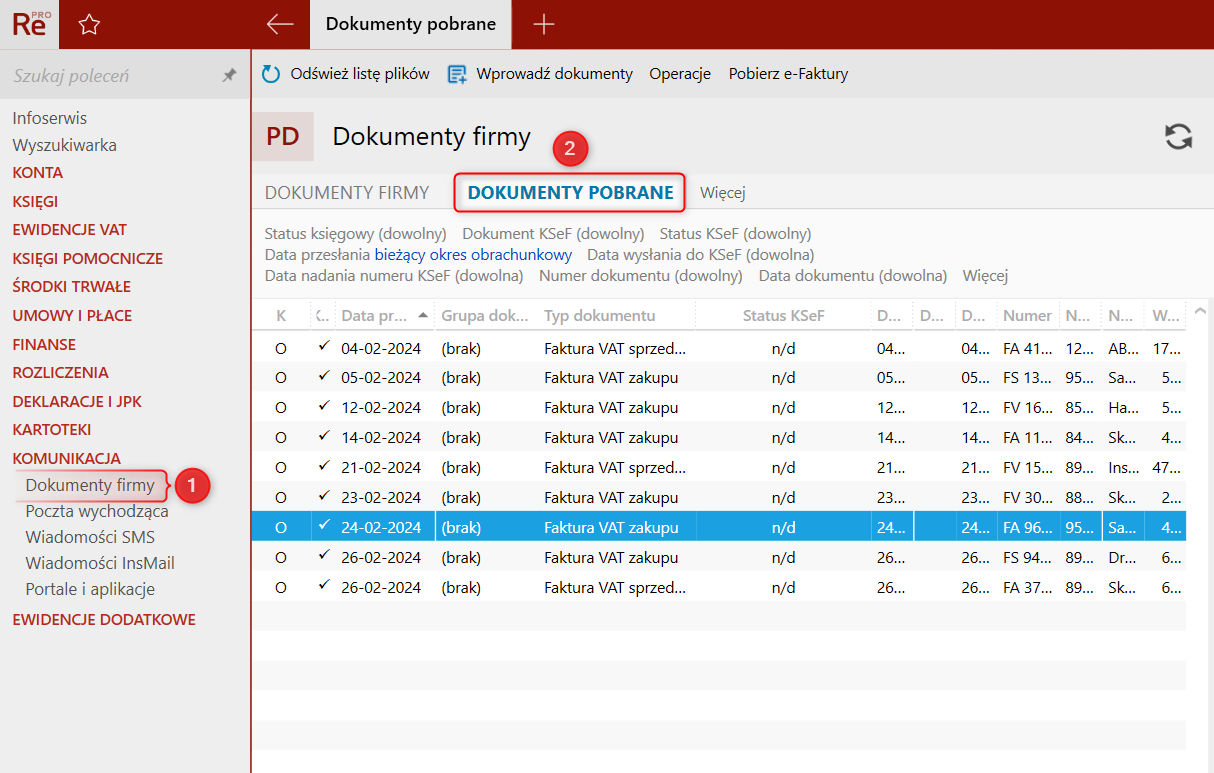
Task: Go back using the left arrow
Action: tap(280, 24)
